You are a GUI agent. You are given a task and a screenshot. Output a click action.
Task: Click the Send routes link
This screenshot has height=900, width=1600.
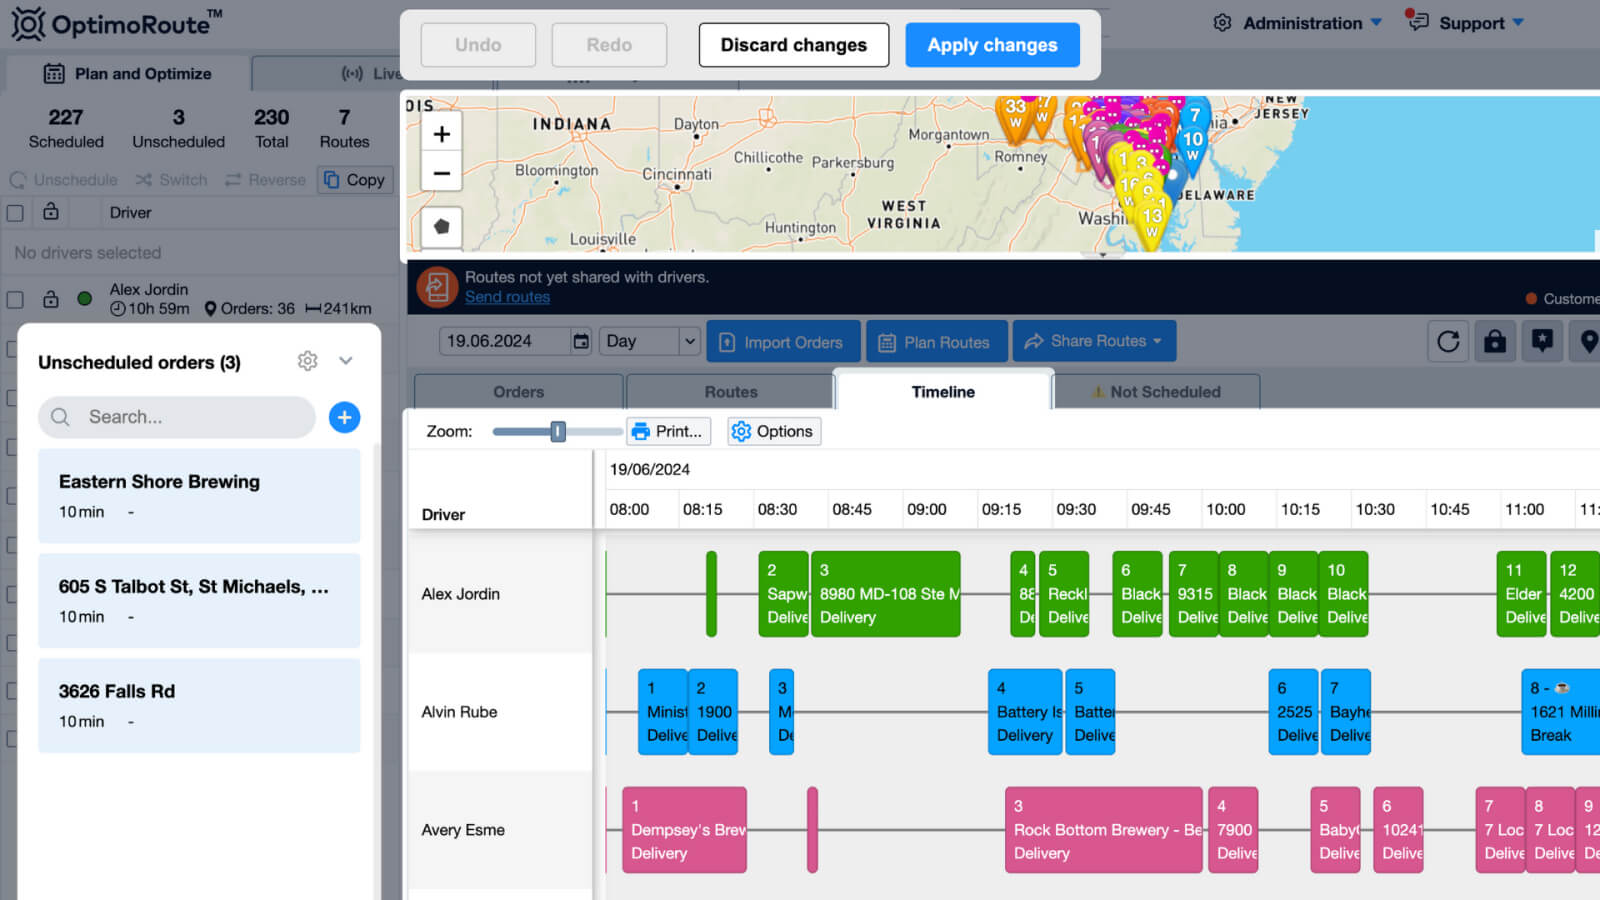point(507,297)
